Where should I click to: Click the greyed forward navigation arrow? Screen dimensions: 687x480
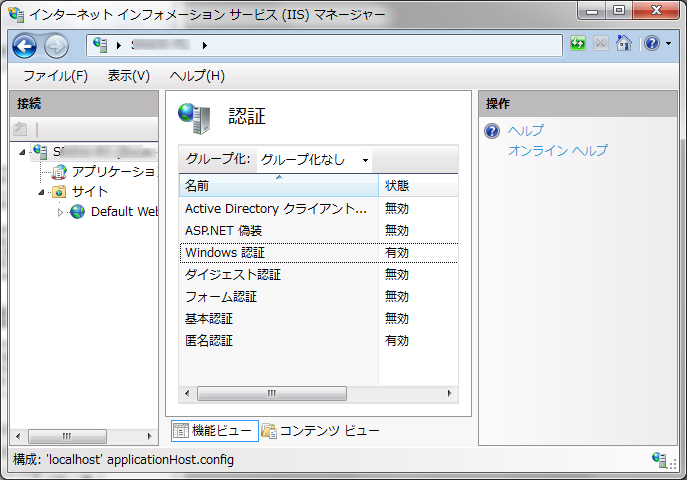tap(56, 46)
